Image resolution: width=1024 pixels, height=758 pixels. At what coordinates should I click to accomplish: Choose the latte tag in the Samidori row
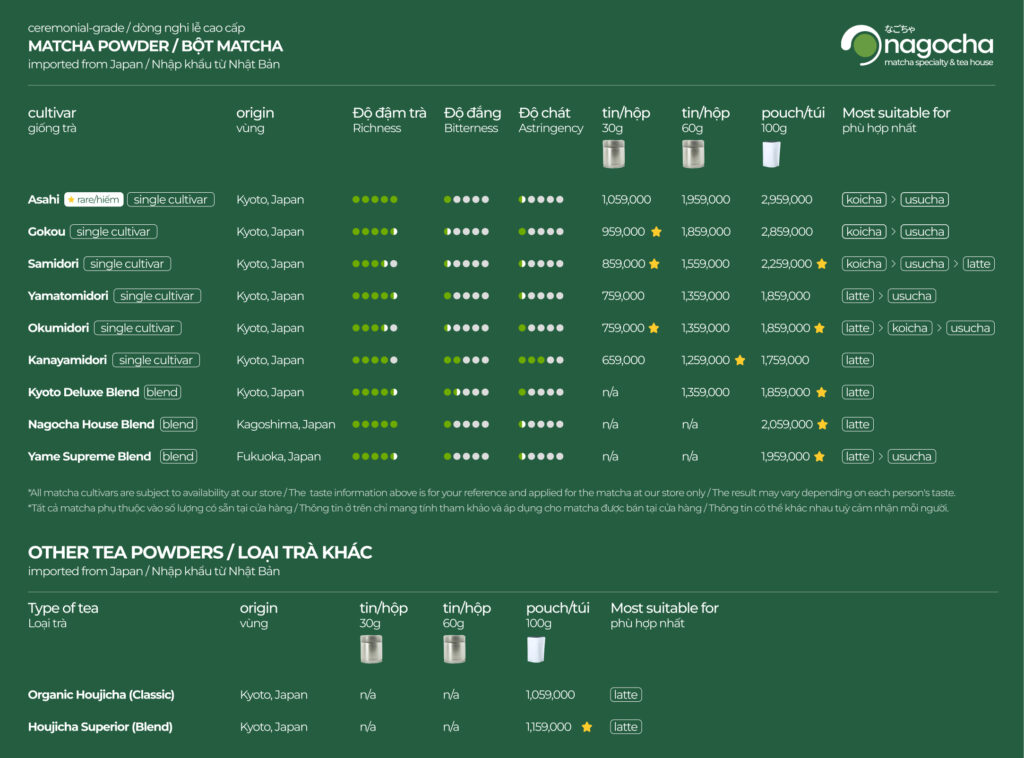[979, 264]
